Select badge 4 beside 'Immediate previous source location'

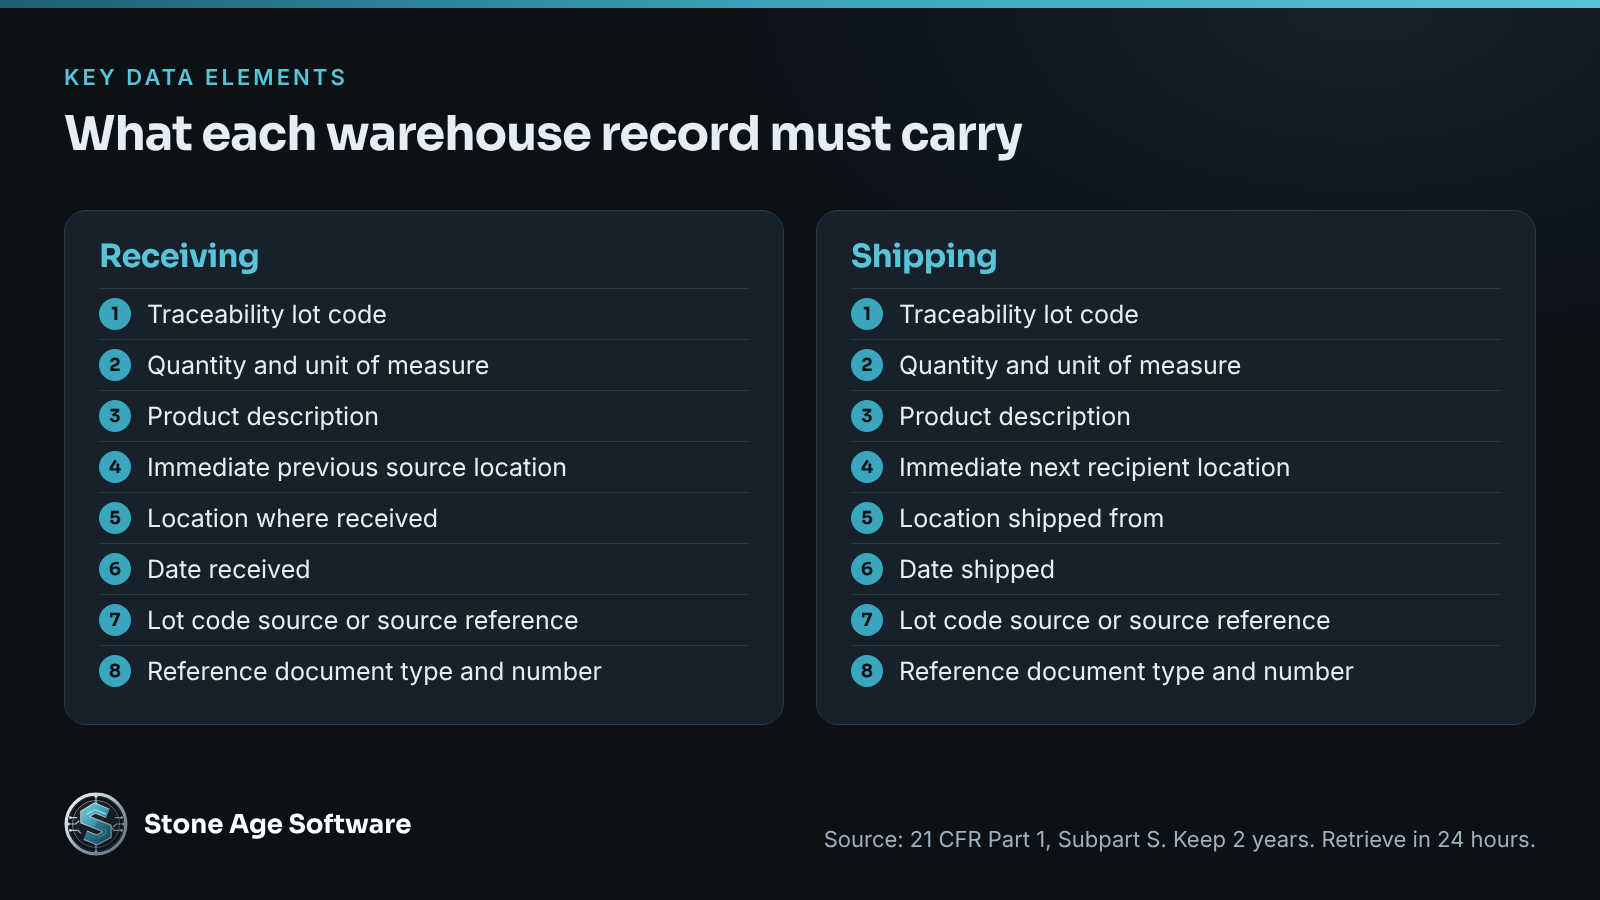point(115,467)
